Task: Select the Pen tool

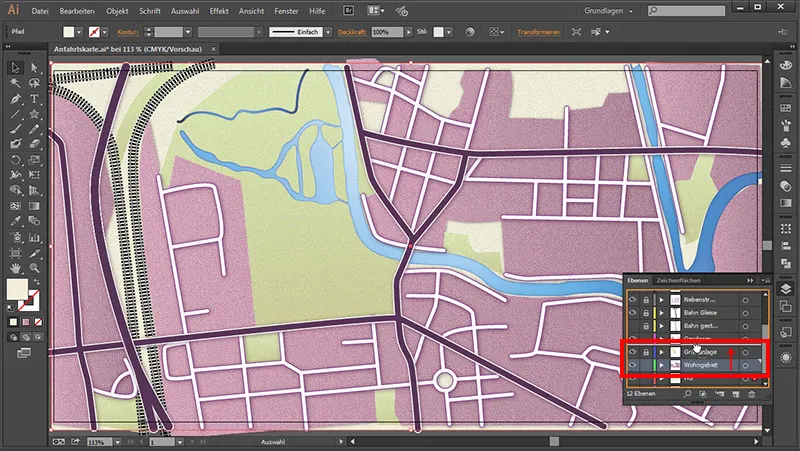Action: click(15, 98)
